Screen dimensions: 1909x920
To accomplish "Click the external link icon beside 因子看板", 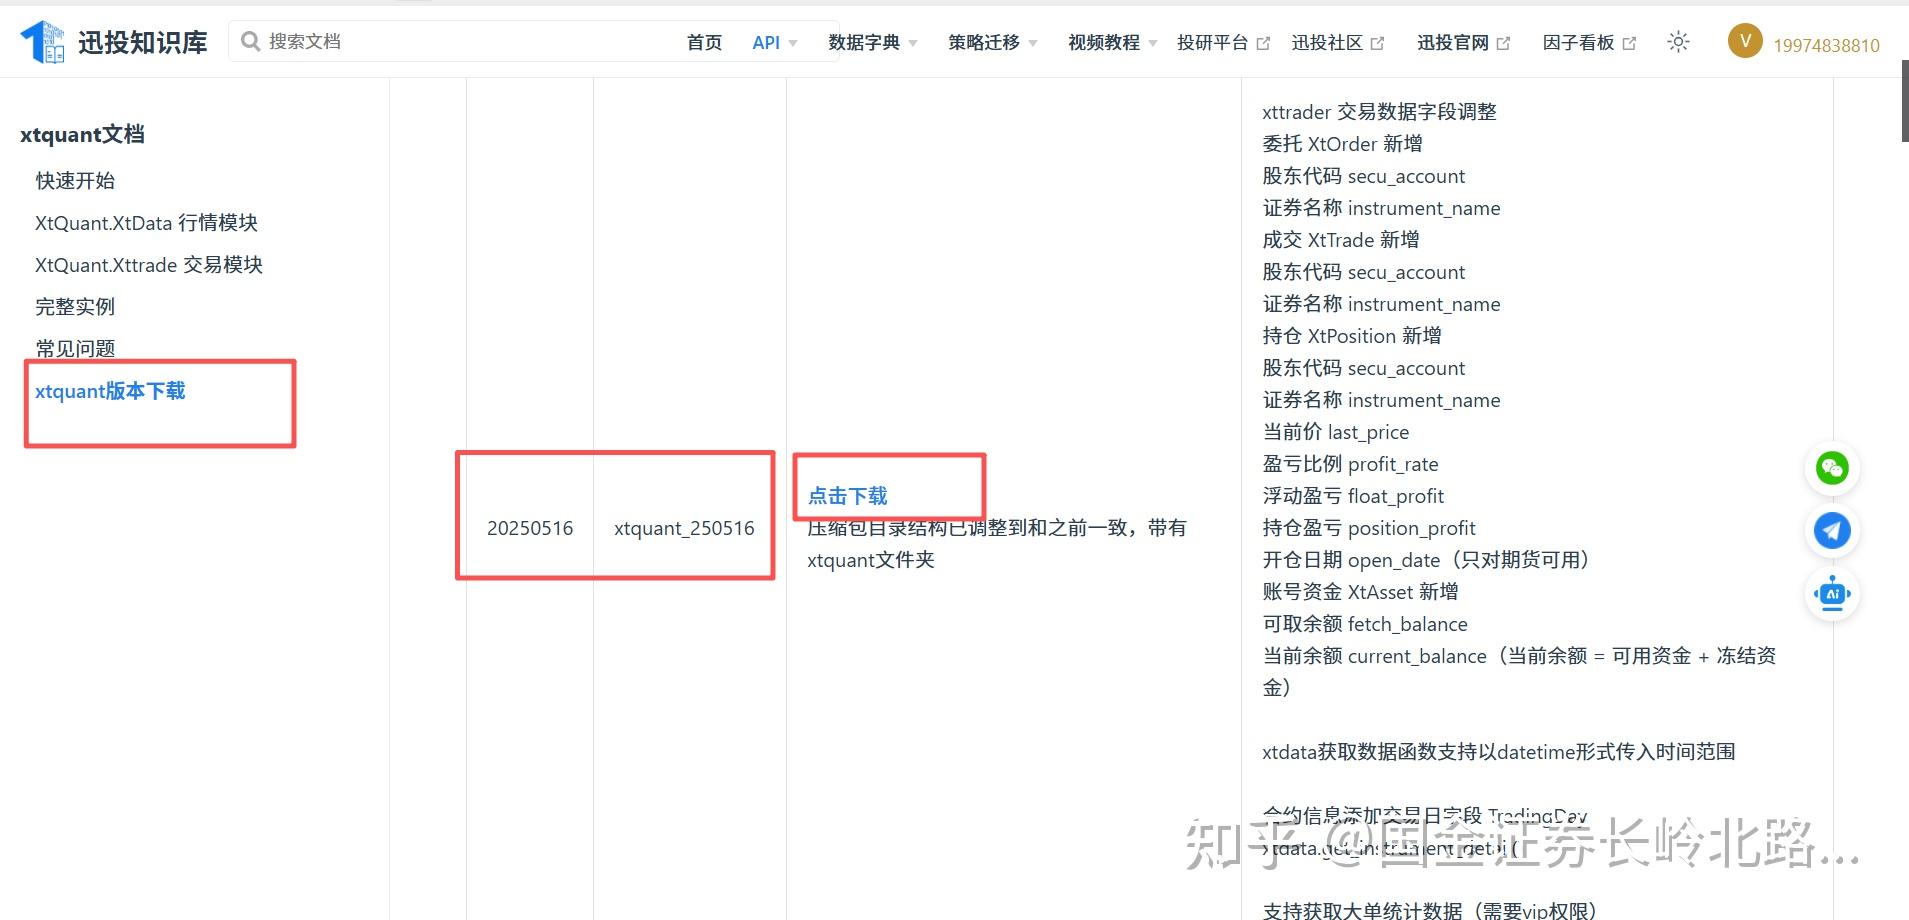I will [x=1630, y=43].
